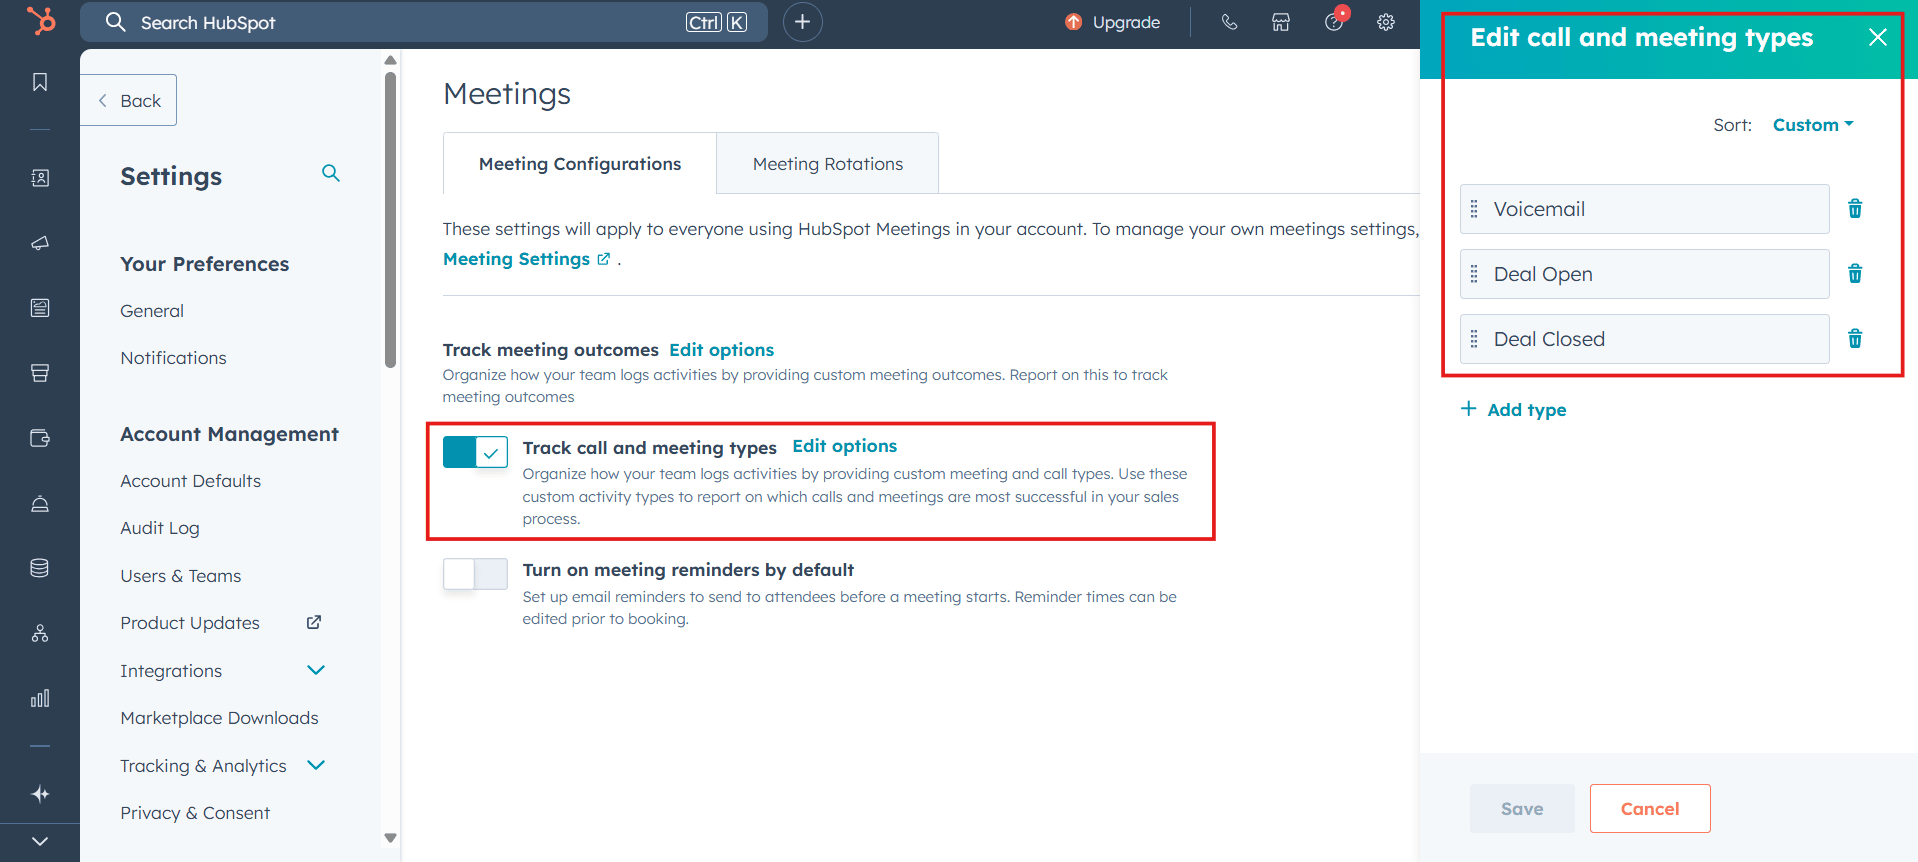1918x862 pixels.
Task: Open the Breeze AI sparkle icon
Action: click(40, 794)
